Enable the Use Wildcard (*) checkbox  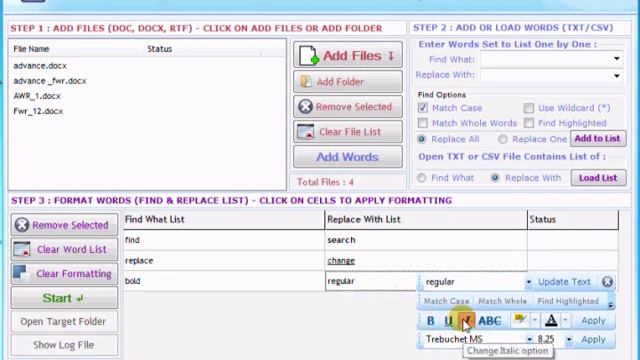pos(529,108)
